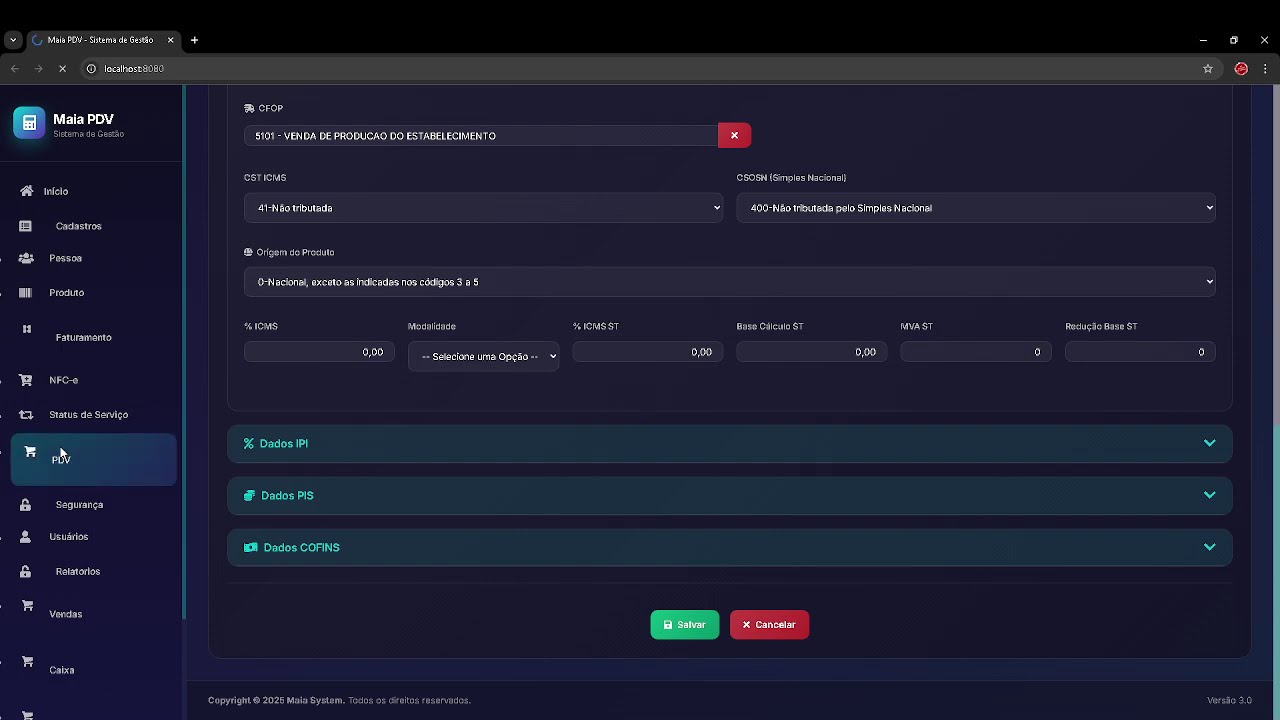
Task: Click the money icon beside Dados COFINS
Action: coord(251,547)
